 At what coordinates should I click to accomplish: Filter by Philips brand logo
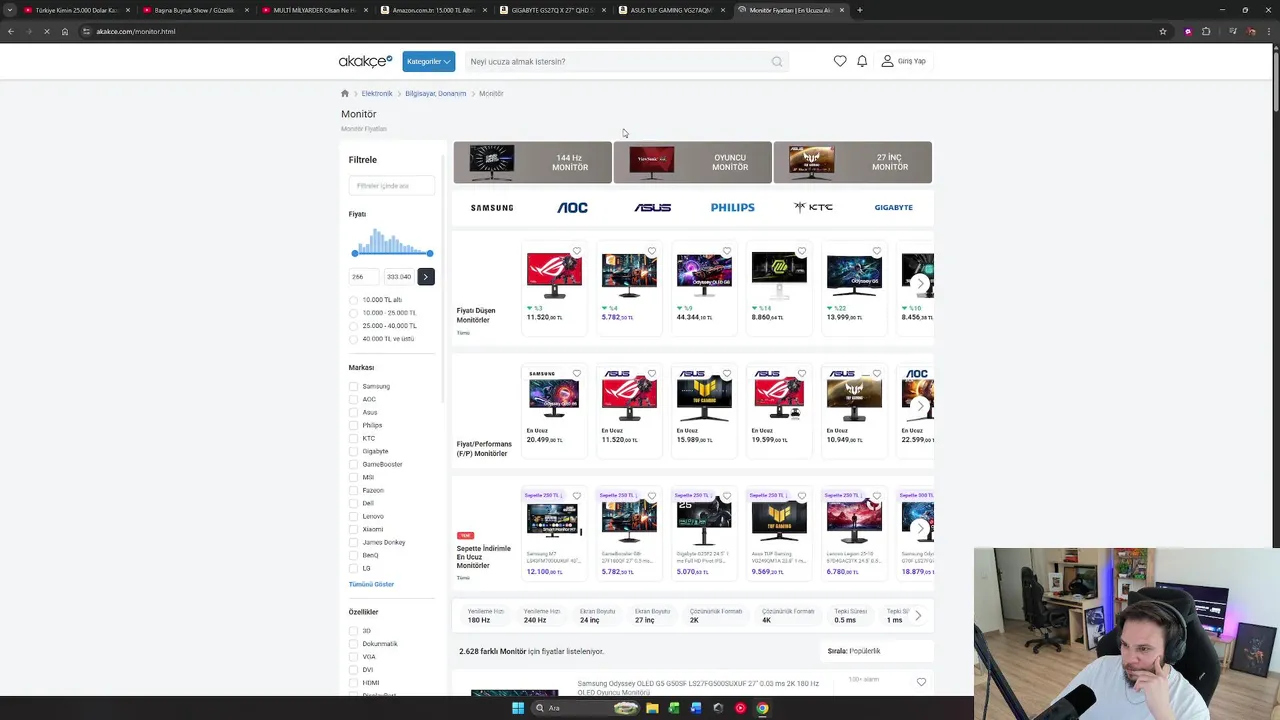coord(733,208)
